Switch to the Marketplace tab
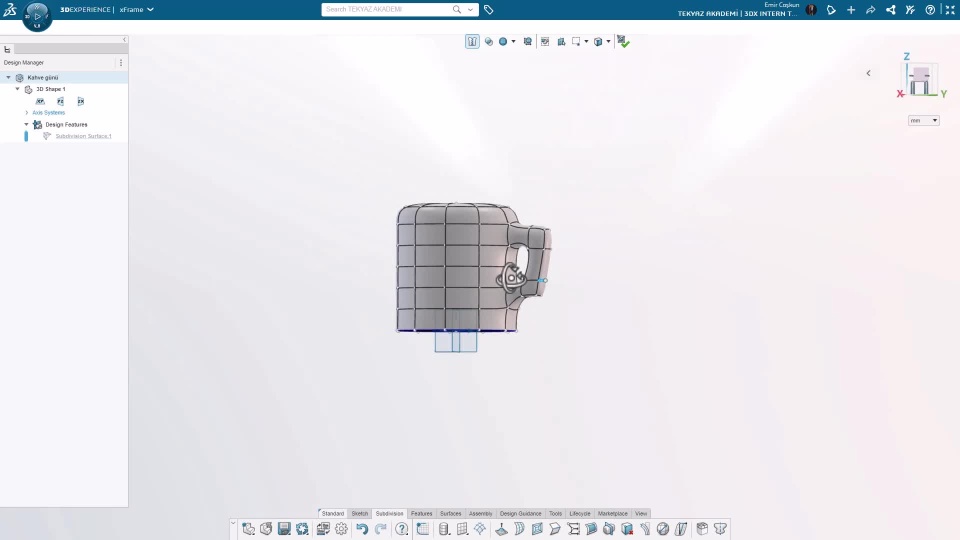 click(x=612, y=514)
